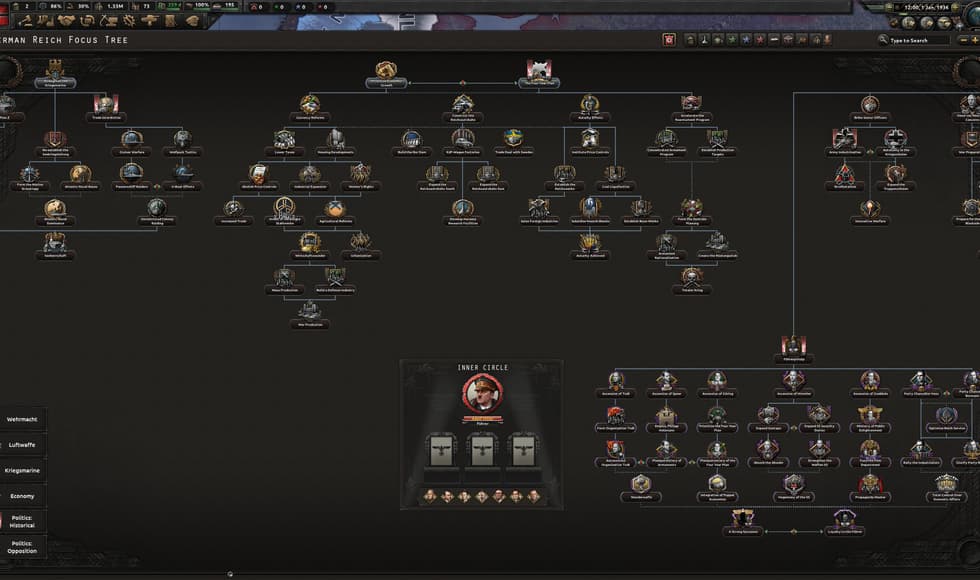
Task: Select the Panzerschiff Raiders focus
Action: coord(131,178)
